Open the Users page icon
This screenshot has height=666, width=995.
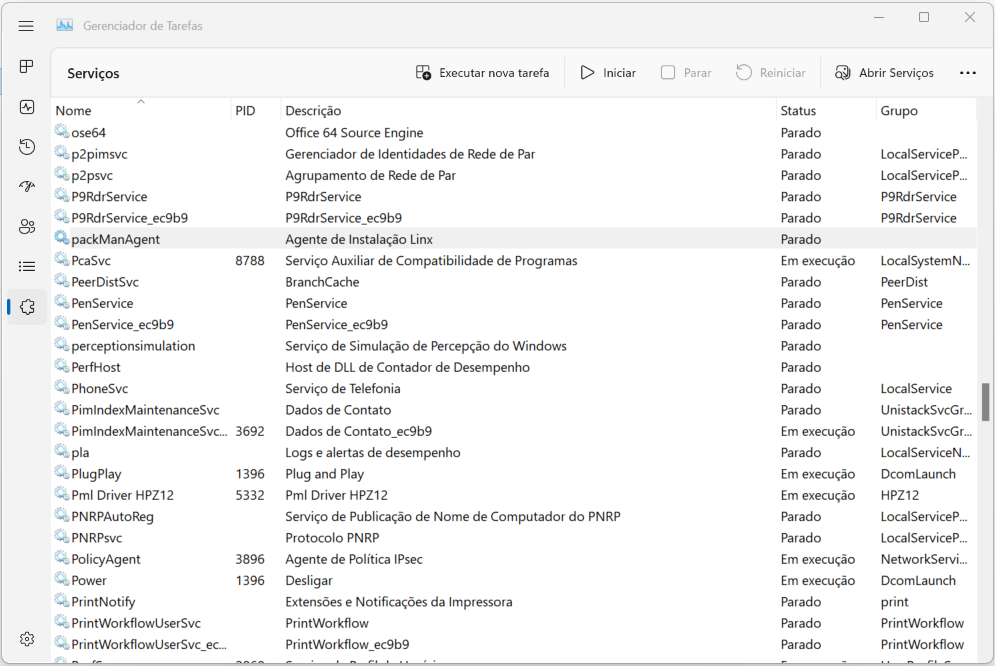pyautogui.click(x=27, y=227)
